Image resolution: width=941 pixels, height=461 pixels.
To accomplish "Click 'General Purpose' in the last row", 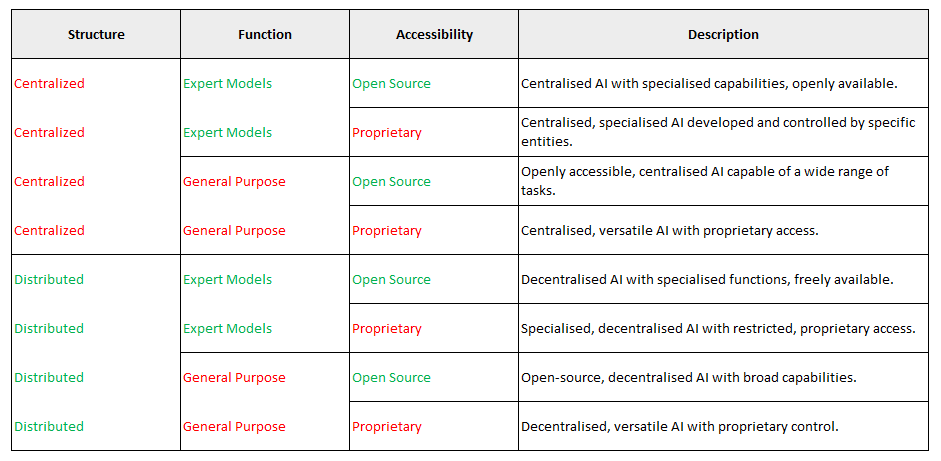I will tap(234, 427).
